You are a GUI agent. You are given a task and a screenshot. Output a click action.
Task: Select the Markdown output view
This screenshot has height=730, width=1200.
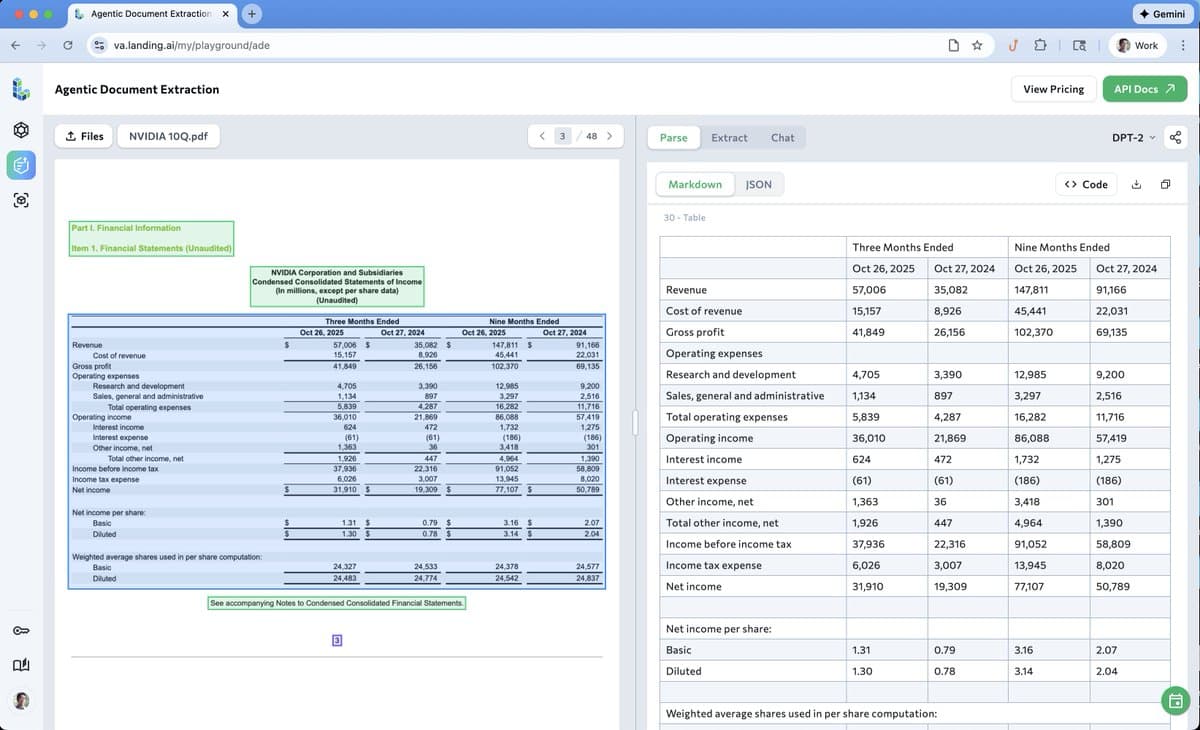point(694,184)
